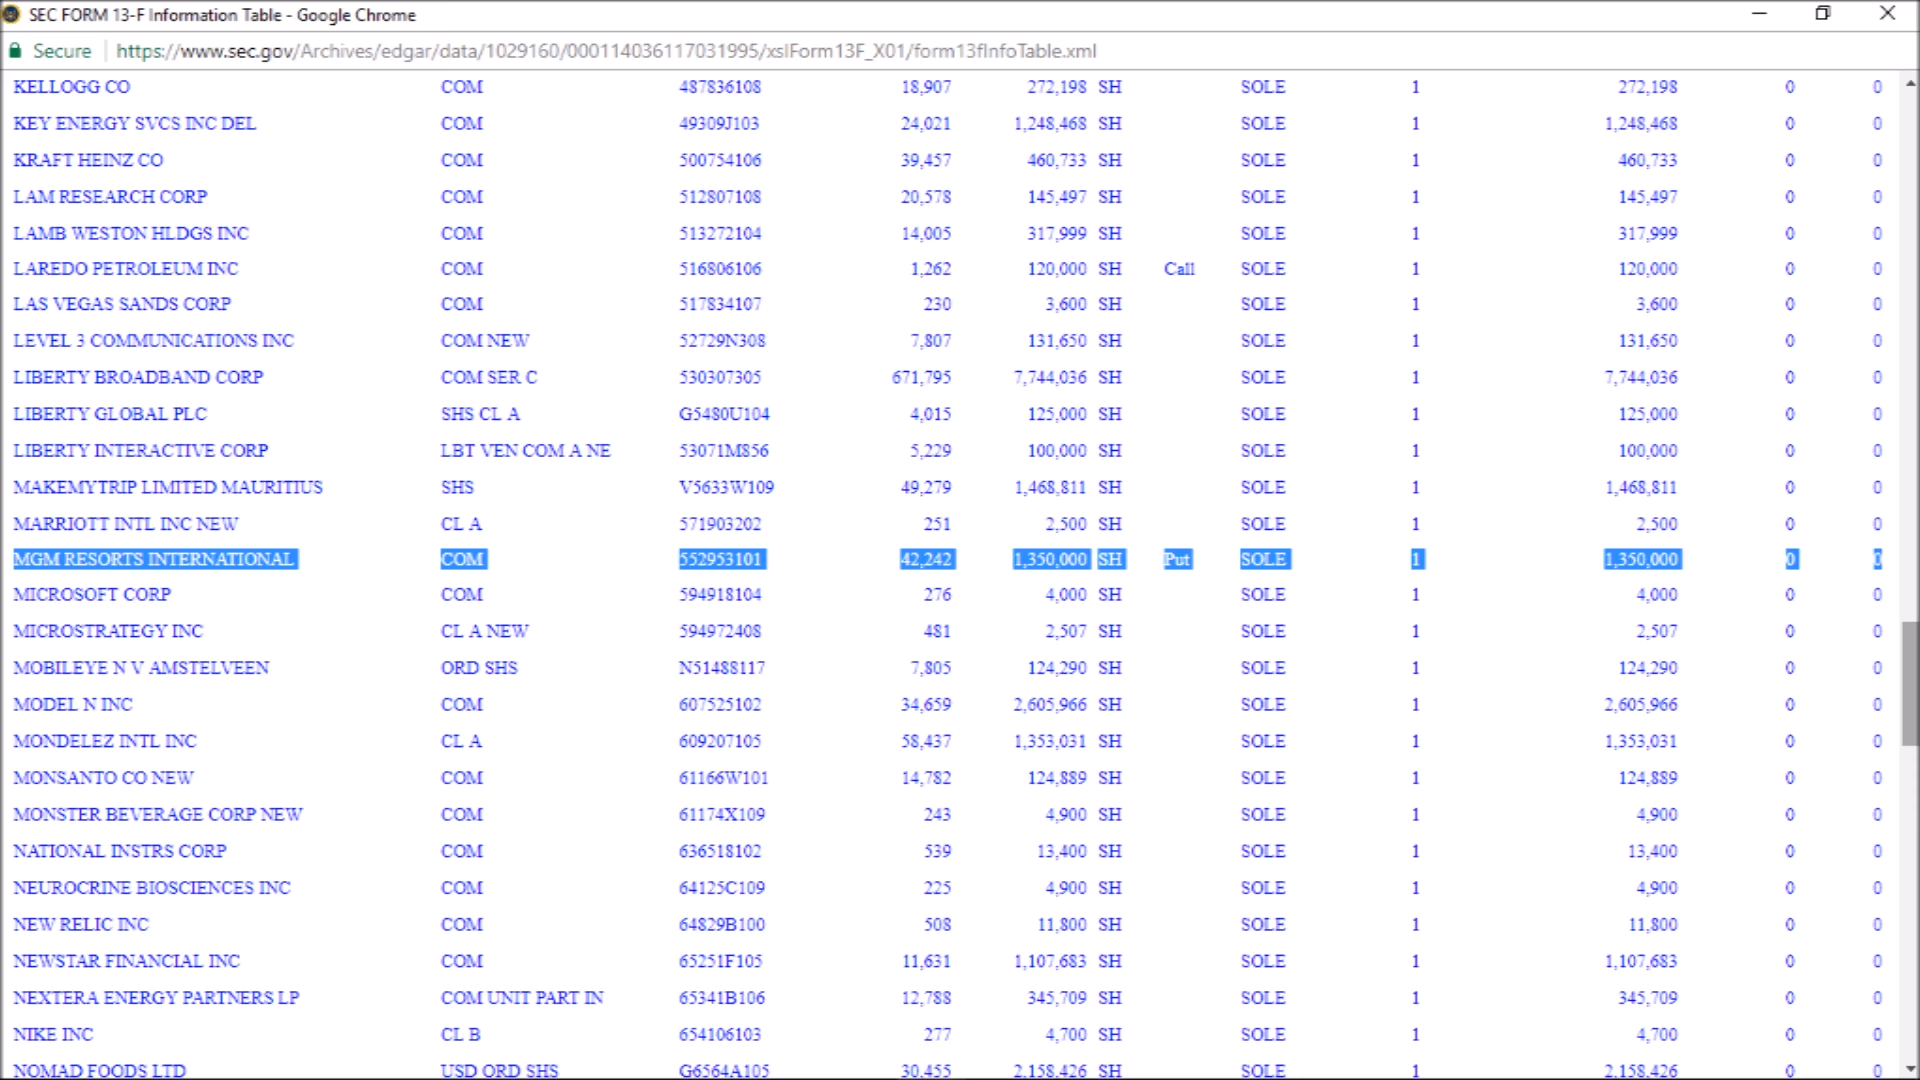Click the Secure label in address bar
The width and height of the screenshot is (1920, 1080).
pos(62,51)
